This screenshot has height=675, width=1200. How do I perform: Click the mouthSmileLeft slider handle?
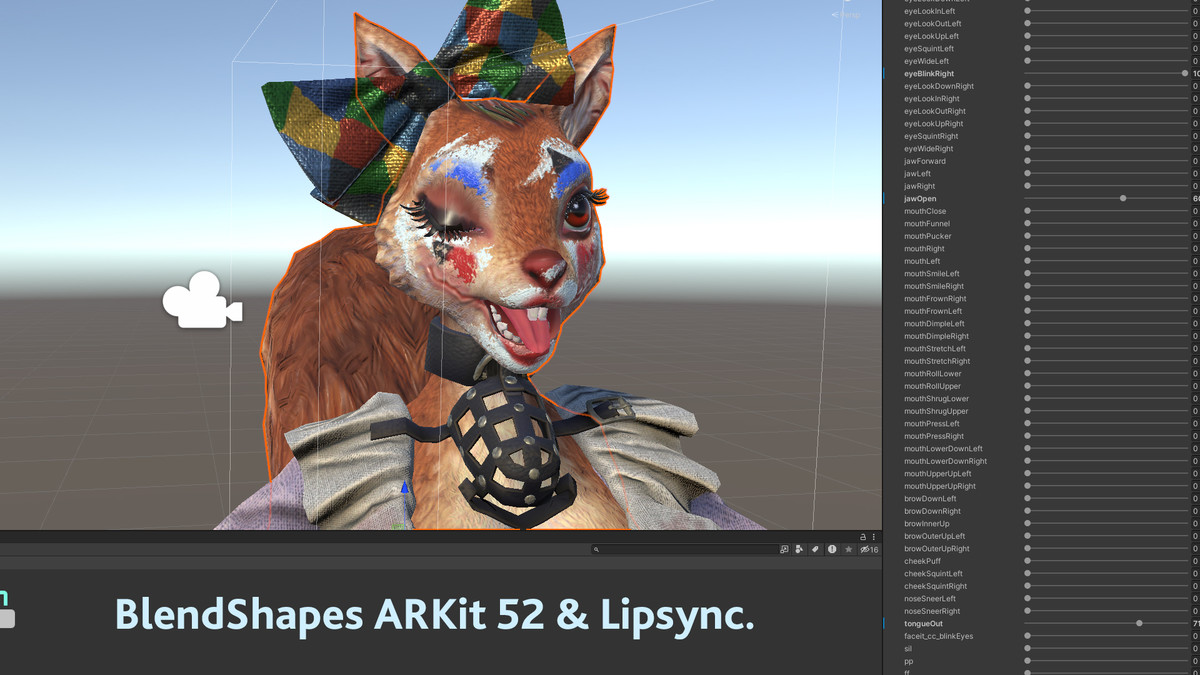(1028, 274)
